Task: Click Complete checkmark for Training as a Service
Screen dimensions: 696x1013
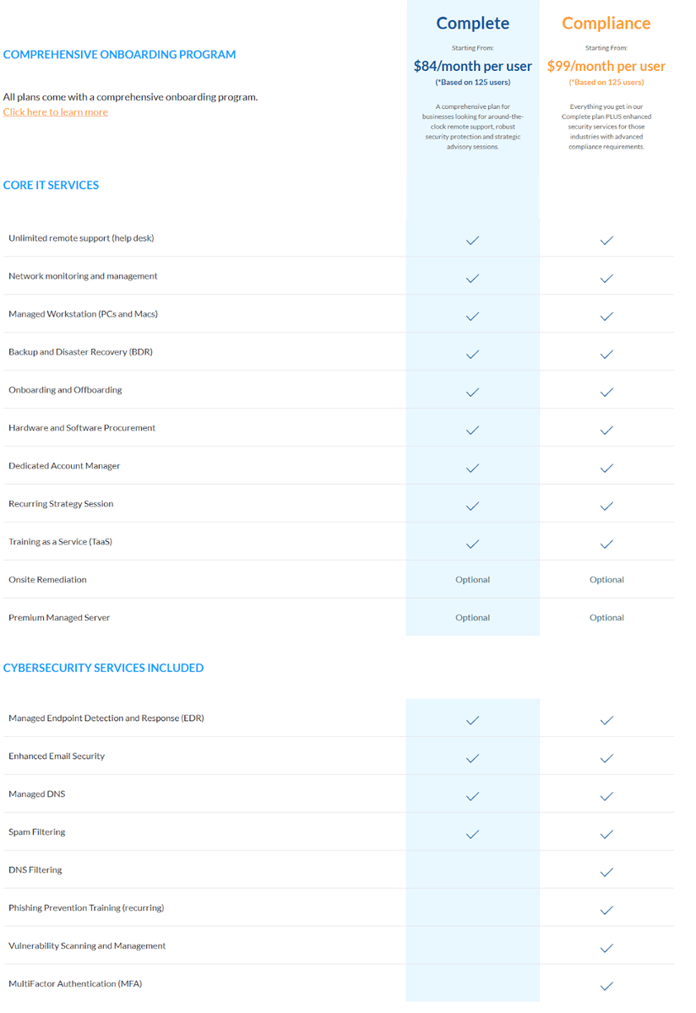Action: point(472,544)
